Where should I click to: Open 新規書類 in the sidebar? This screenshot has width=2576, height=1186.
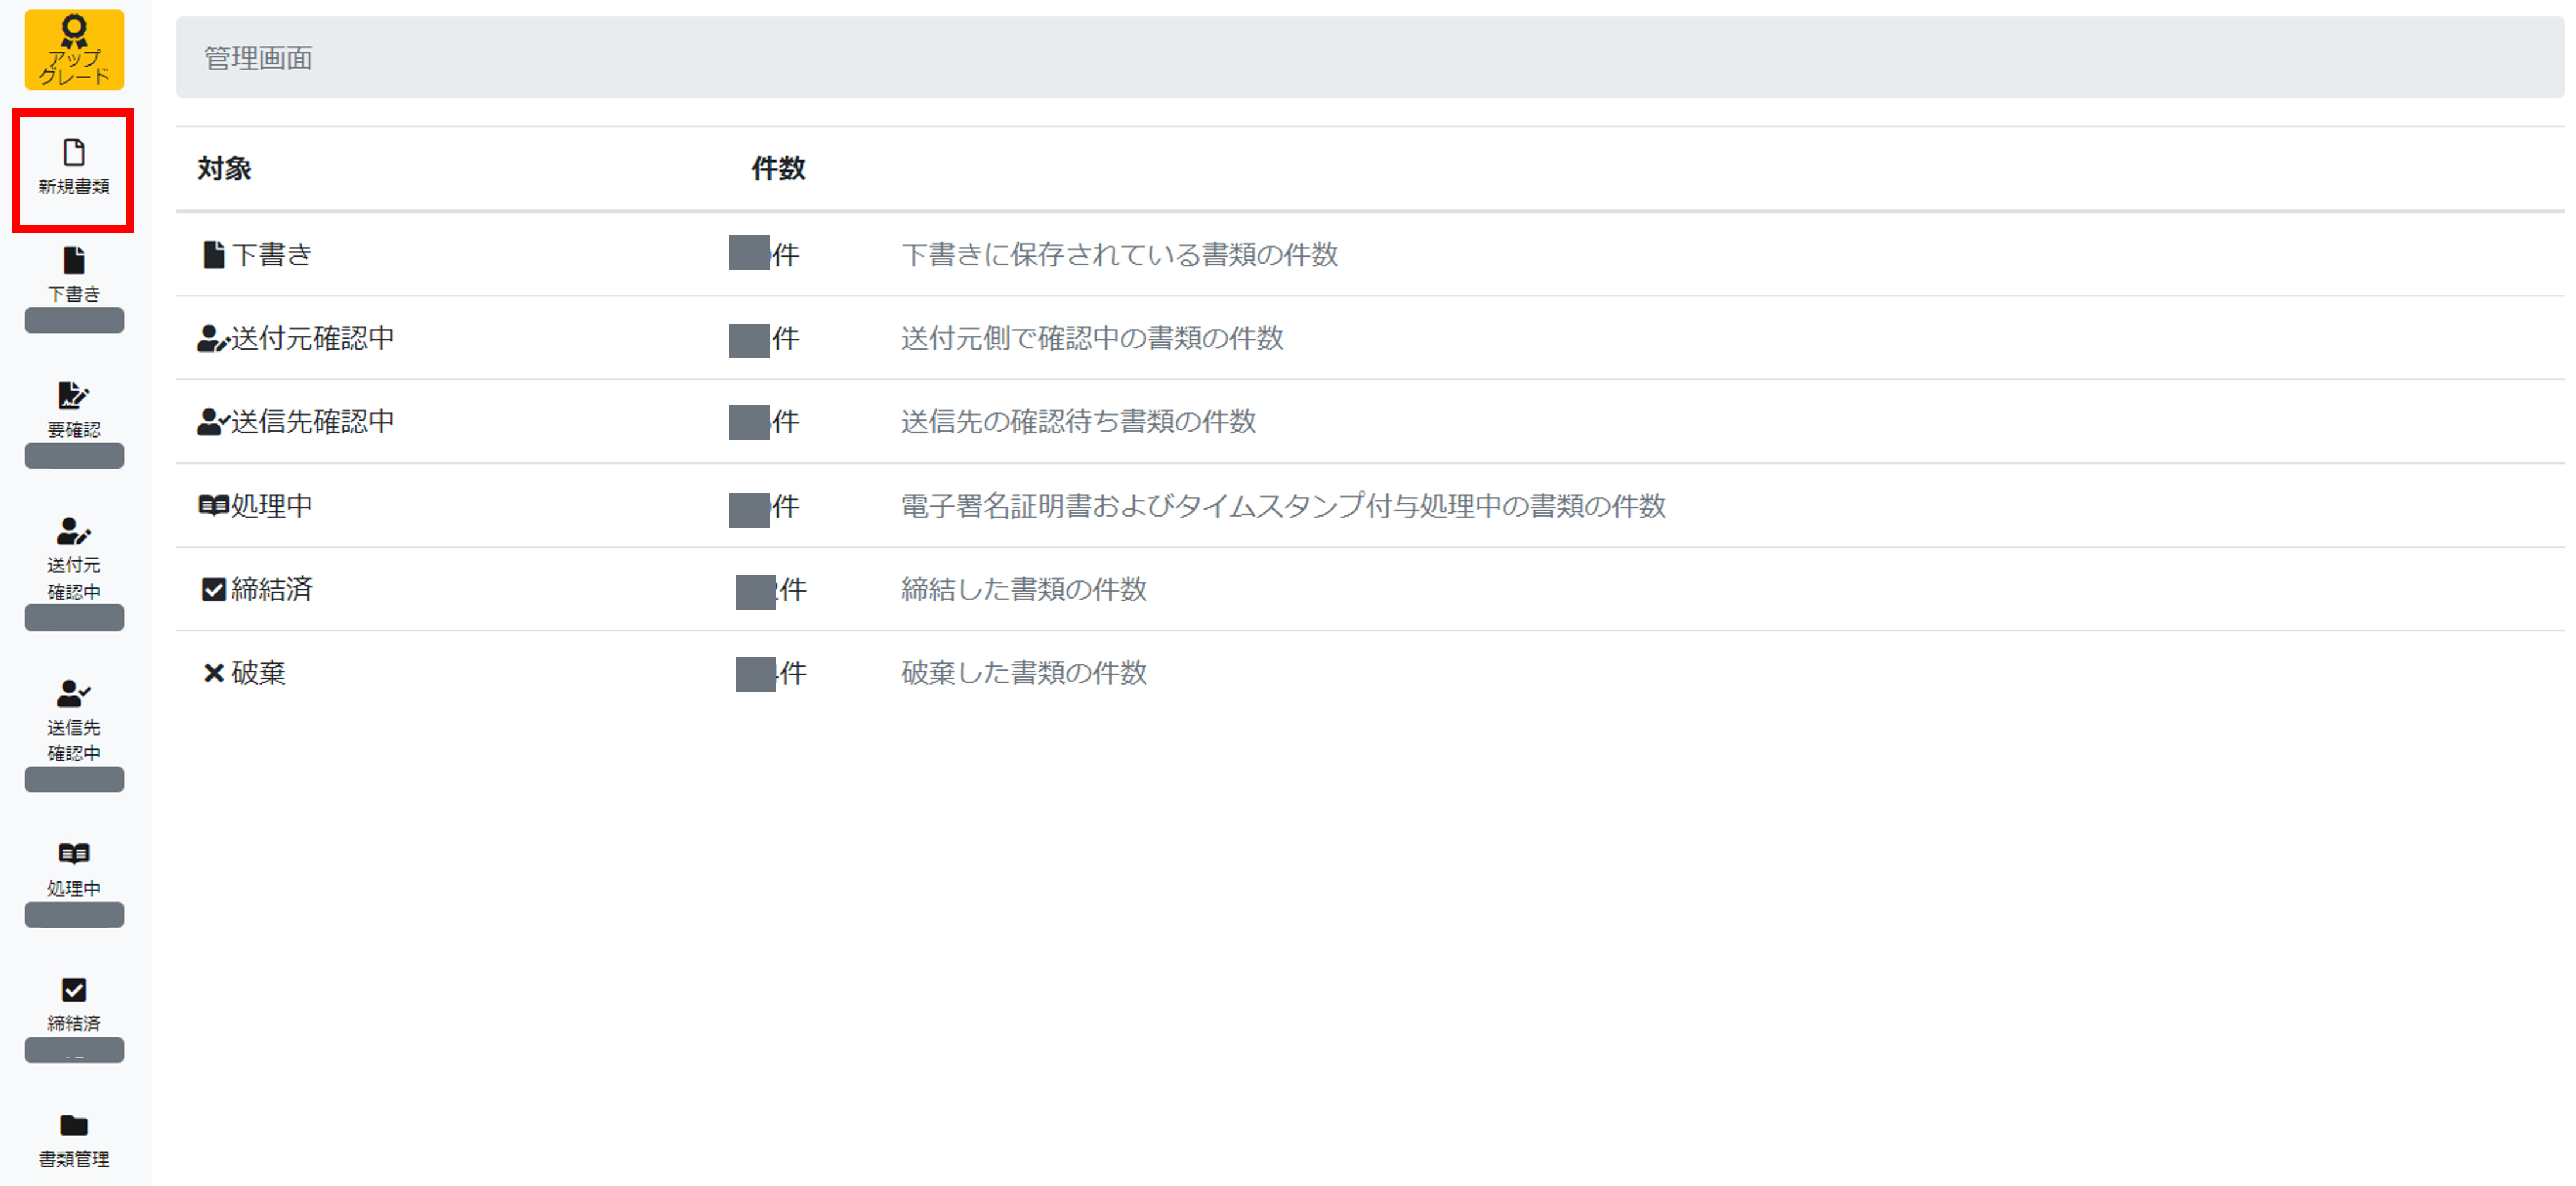[x=74, y=168]
